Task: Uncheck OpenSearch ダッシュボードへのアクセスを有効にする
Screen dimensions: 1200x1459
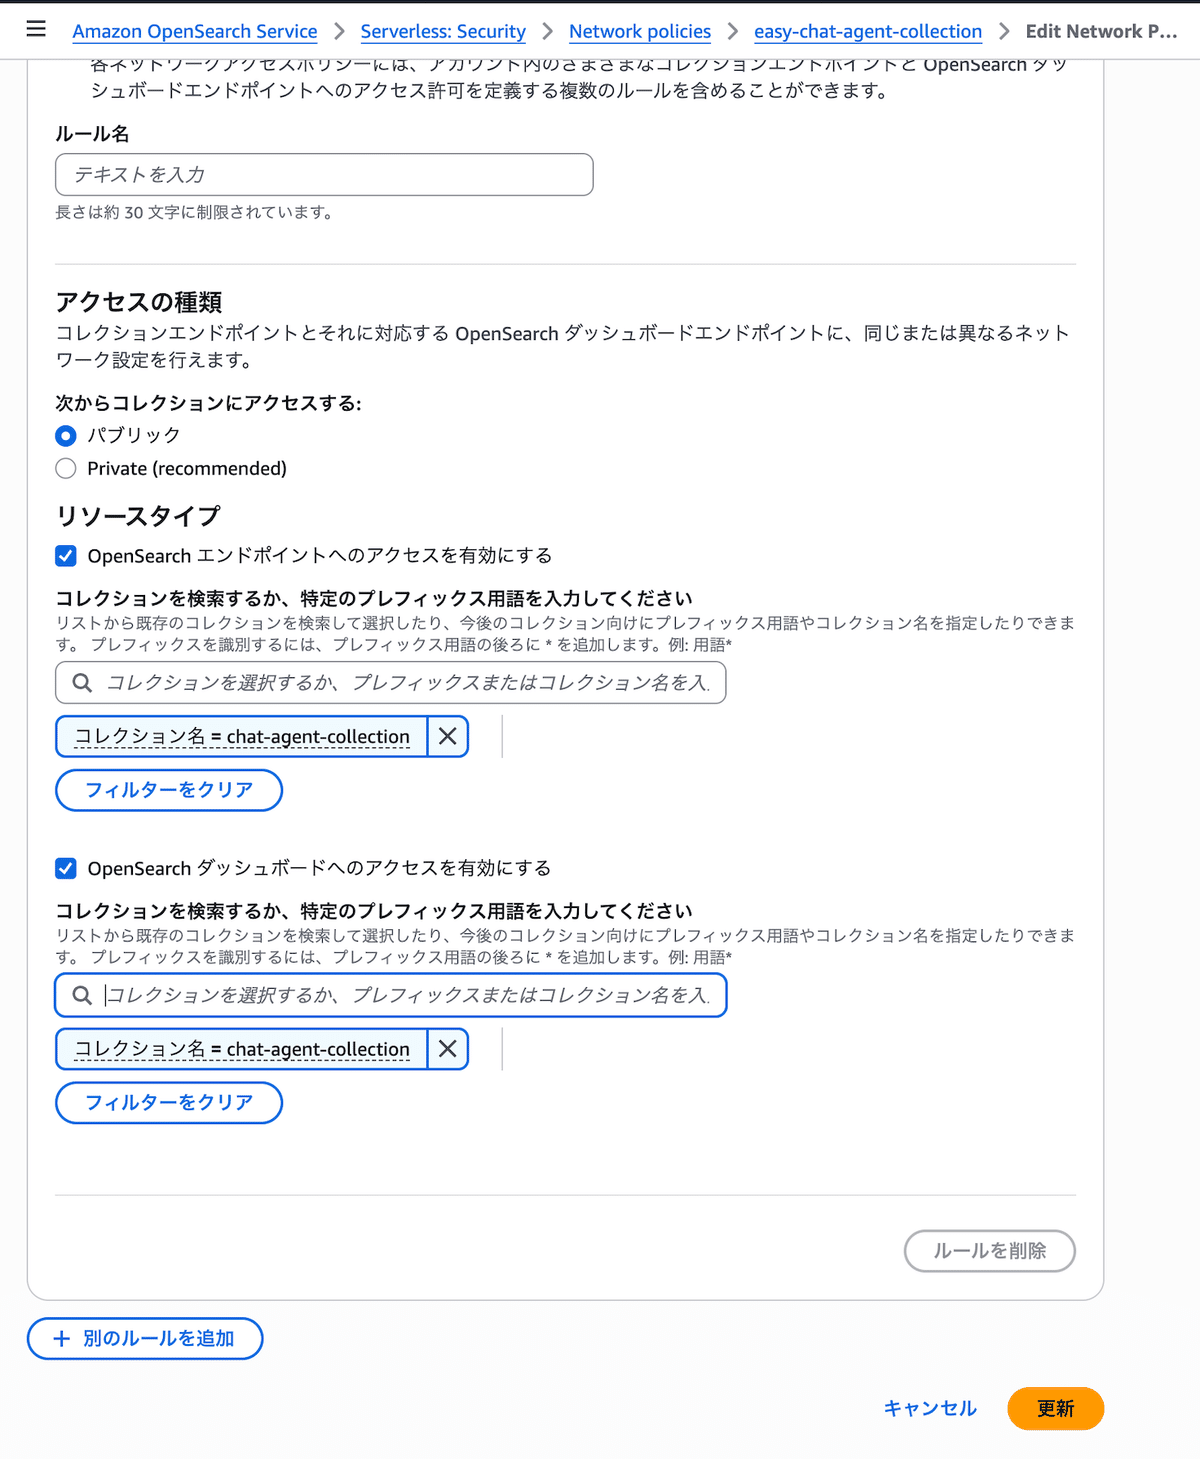Action: [65, 868]
